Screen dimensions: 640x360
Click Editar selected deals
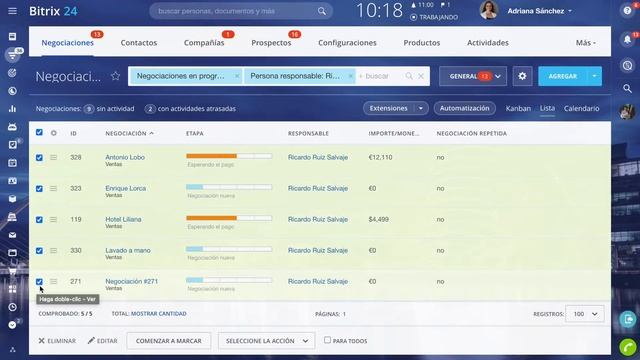point(103,340)
